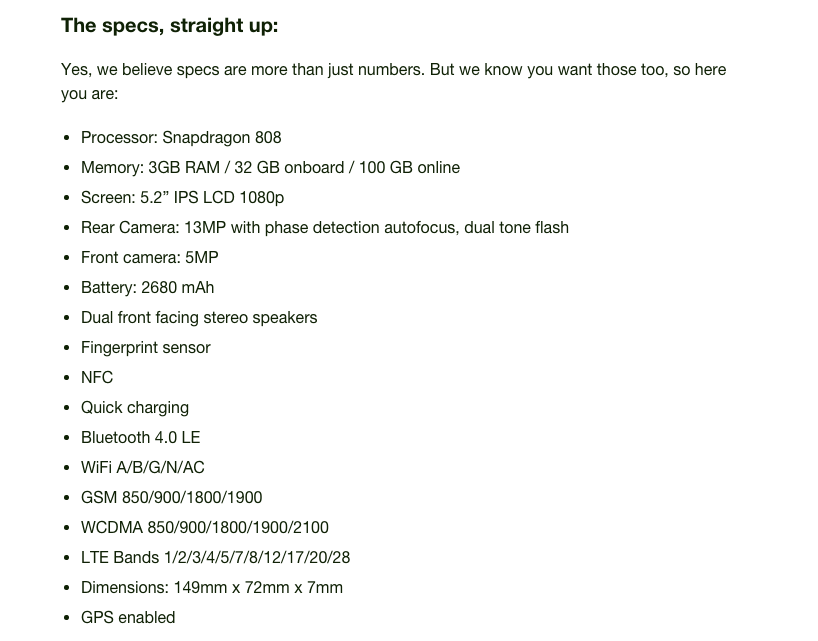Click the 'The specs, straight up:' heading
The height and width of the screenshot is (641, 818).
coord(169,26)
